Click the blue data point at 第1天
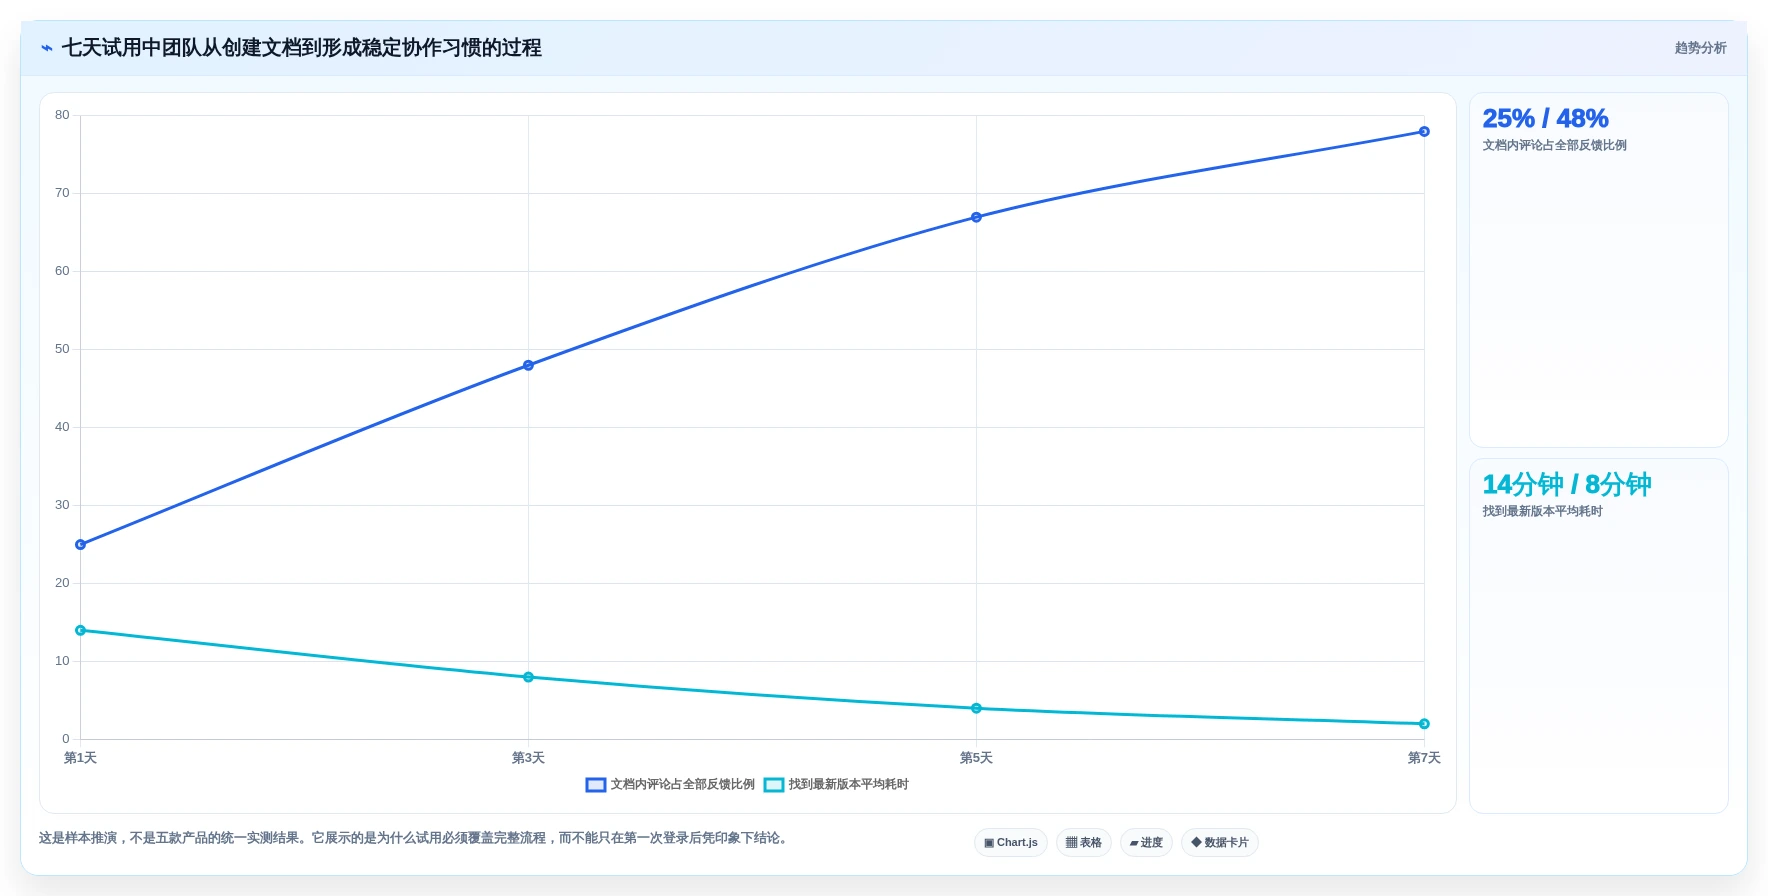This screenshot has width=1768, height=896. click(81, 545)
